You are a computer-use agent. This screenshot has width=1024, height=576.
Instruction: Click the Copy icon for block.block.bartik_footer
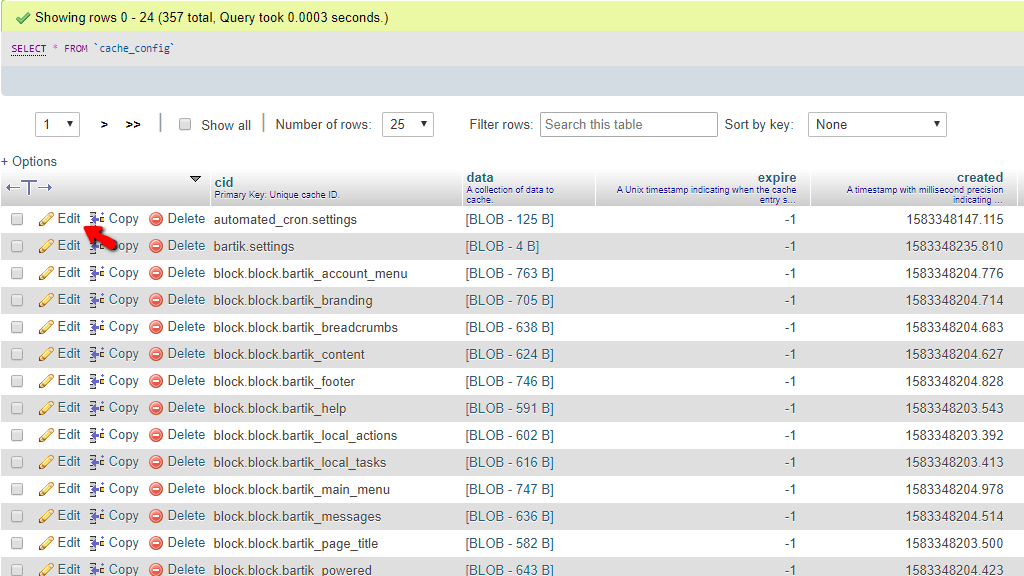97,381
